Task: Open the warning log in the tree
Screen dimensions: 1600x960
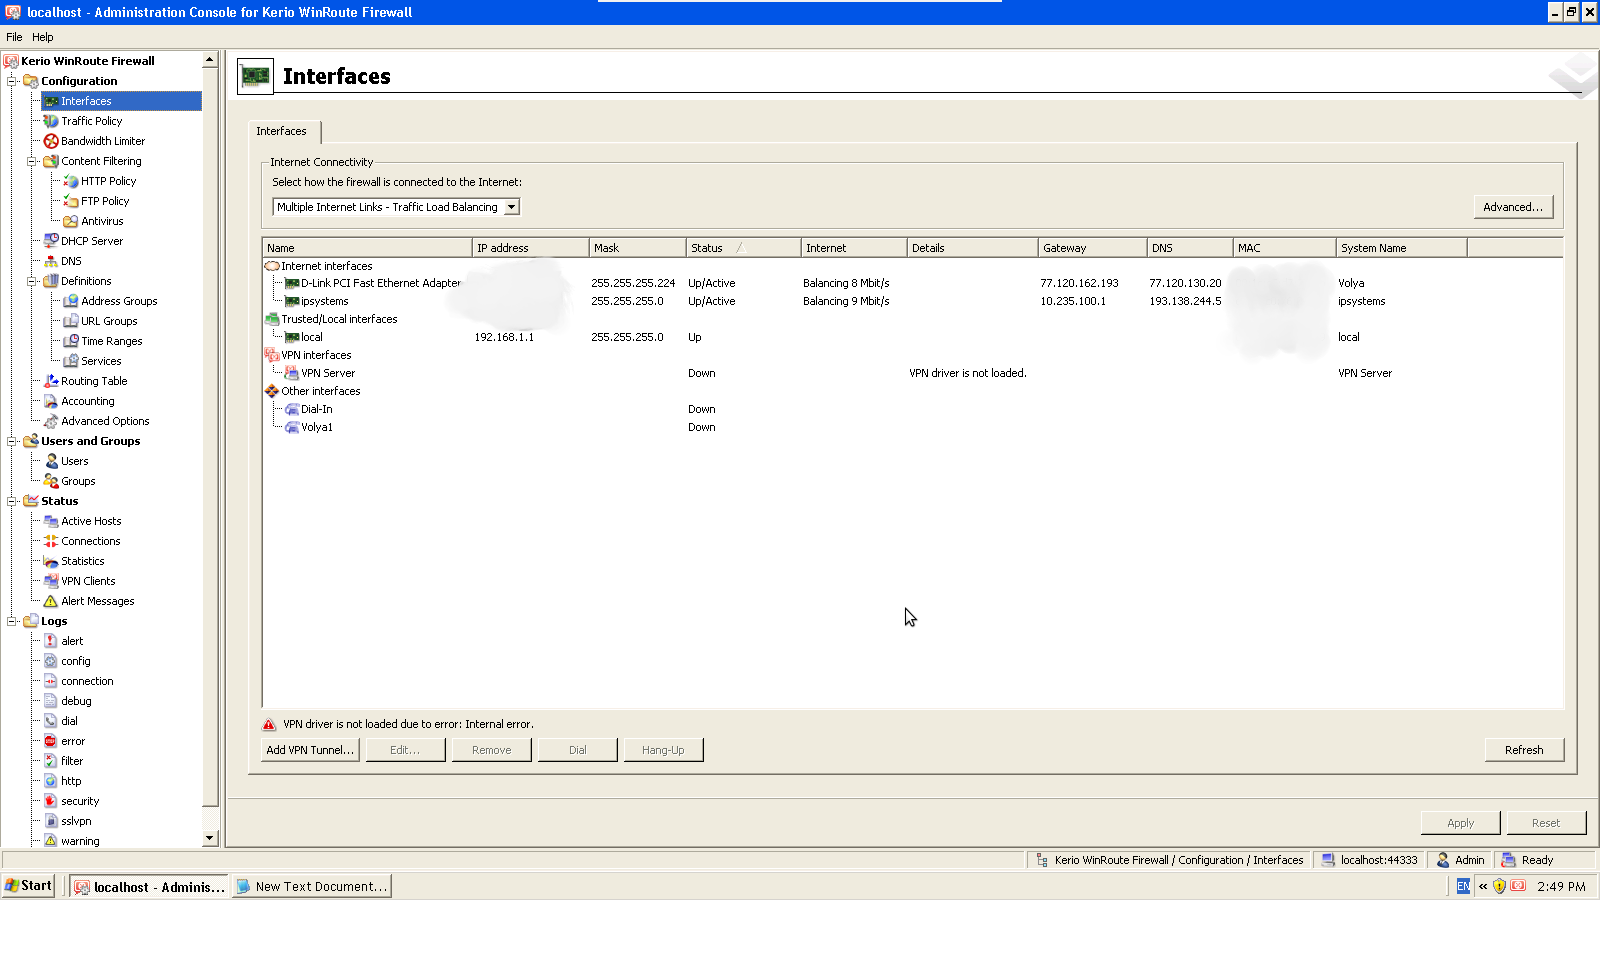Action: coord(80,841)
